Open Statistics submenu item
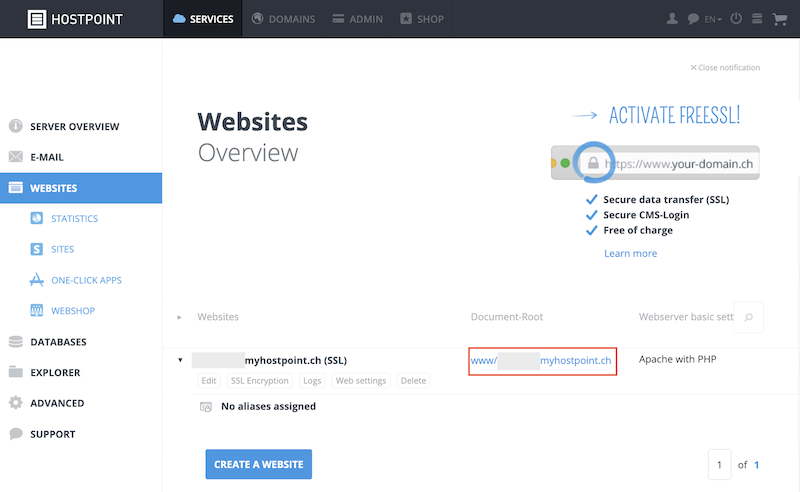The image size is (800, 492). 74,218
